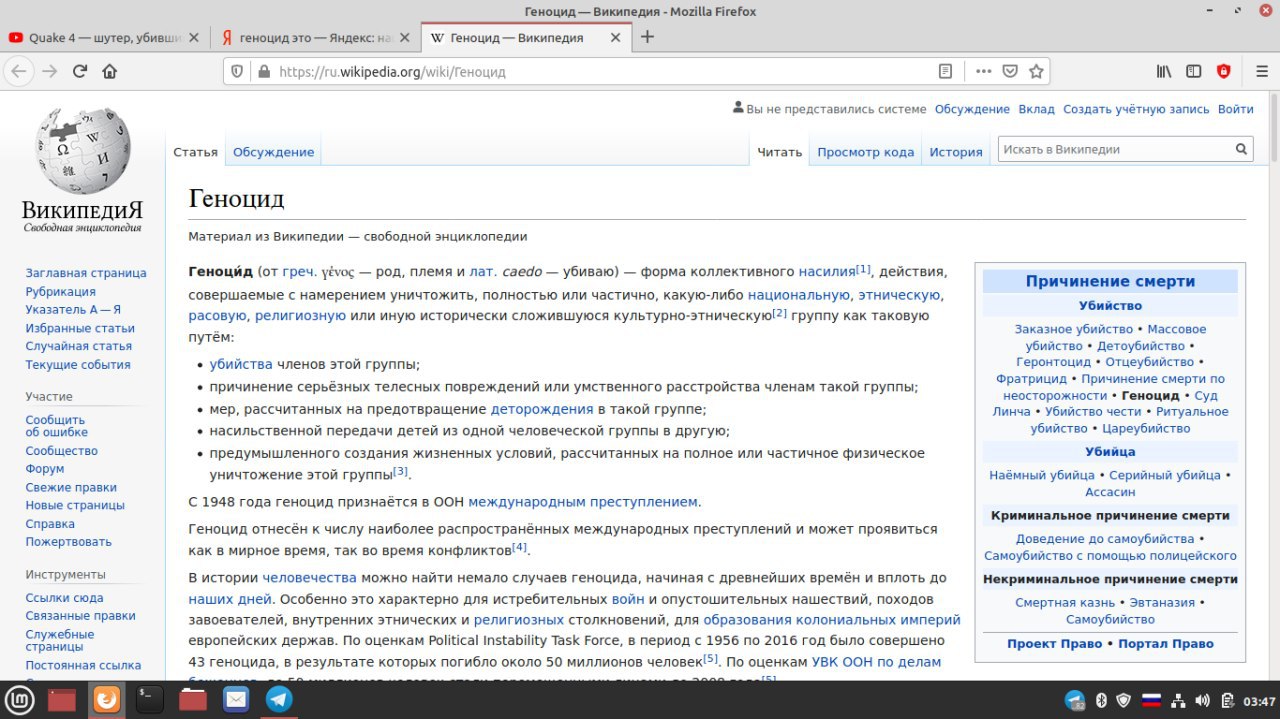
Task: Click the padlock site security icon
Action: [x=264, y=71]
